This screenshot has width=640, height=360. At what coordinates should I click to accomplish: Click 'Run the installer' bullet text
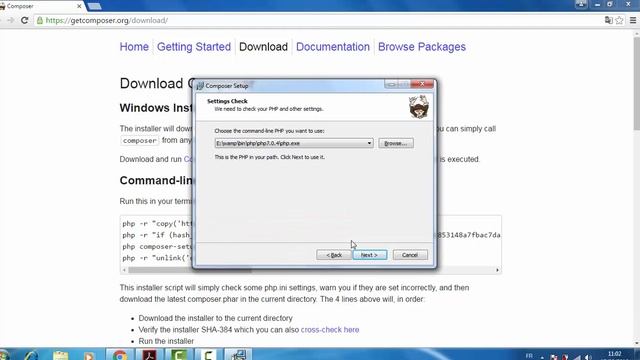(166, 341)
